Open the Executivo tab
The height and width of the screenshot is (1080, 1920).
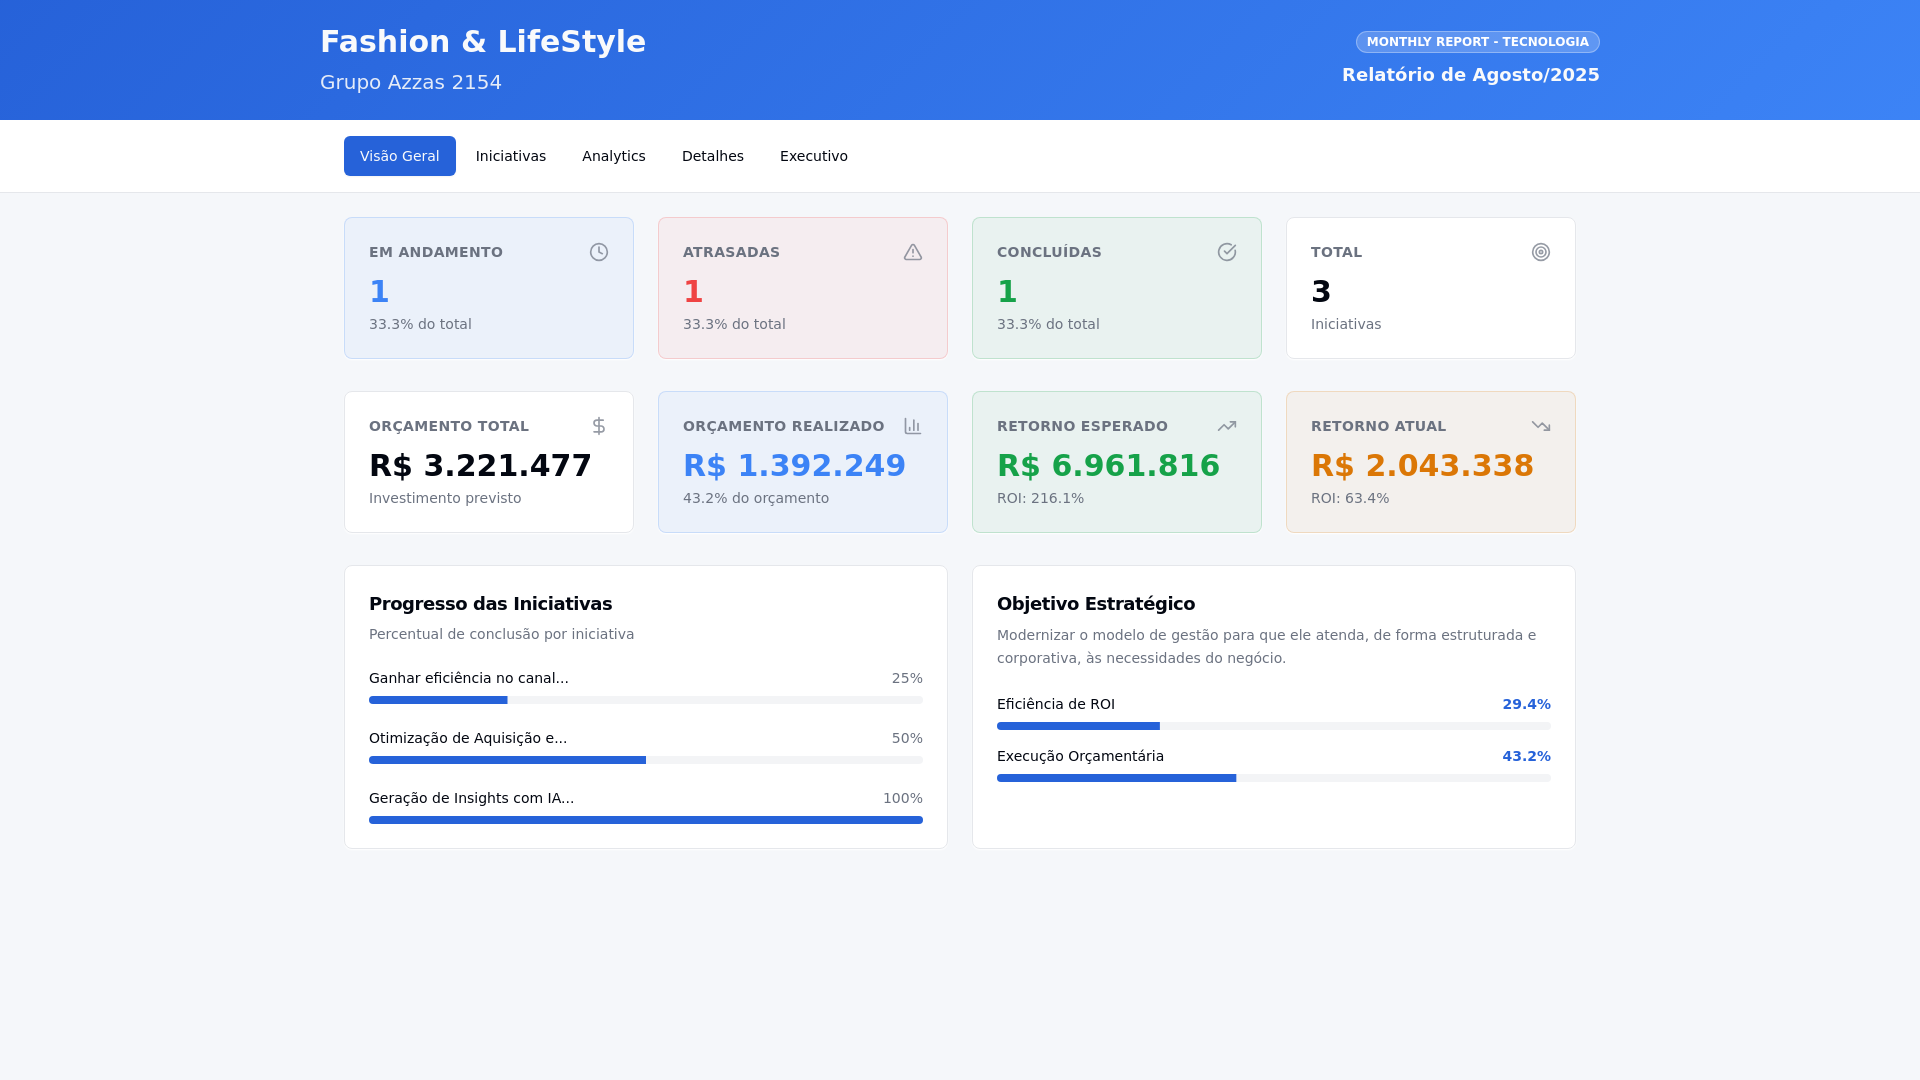point(814,156)
